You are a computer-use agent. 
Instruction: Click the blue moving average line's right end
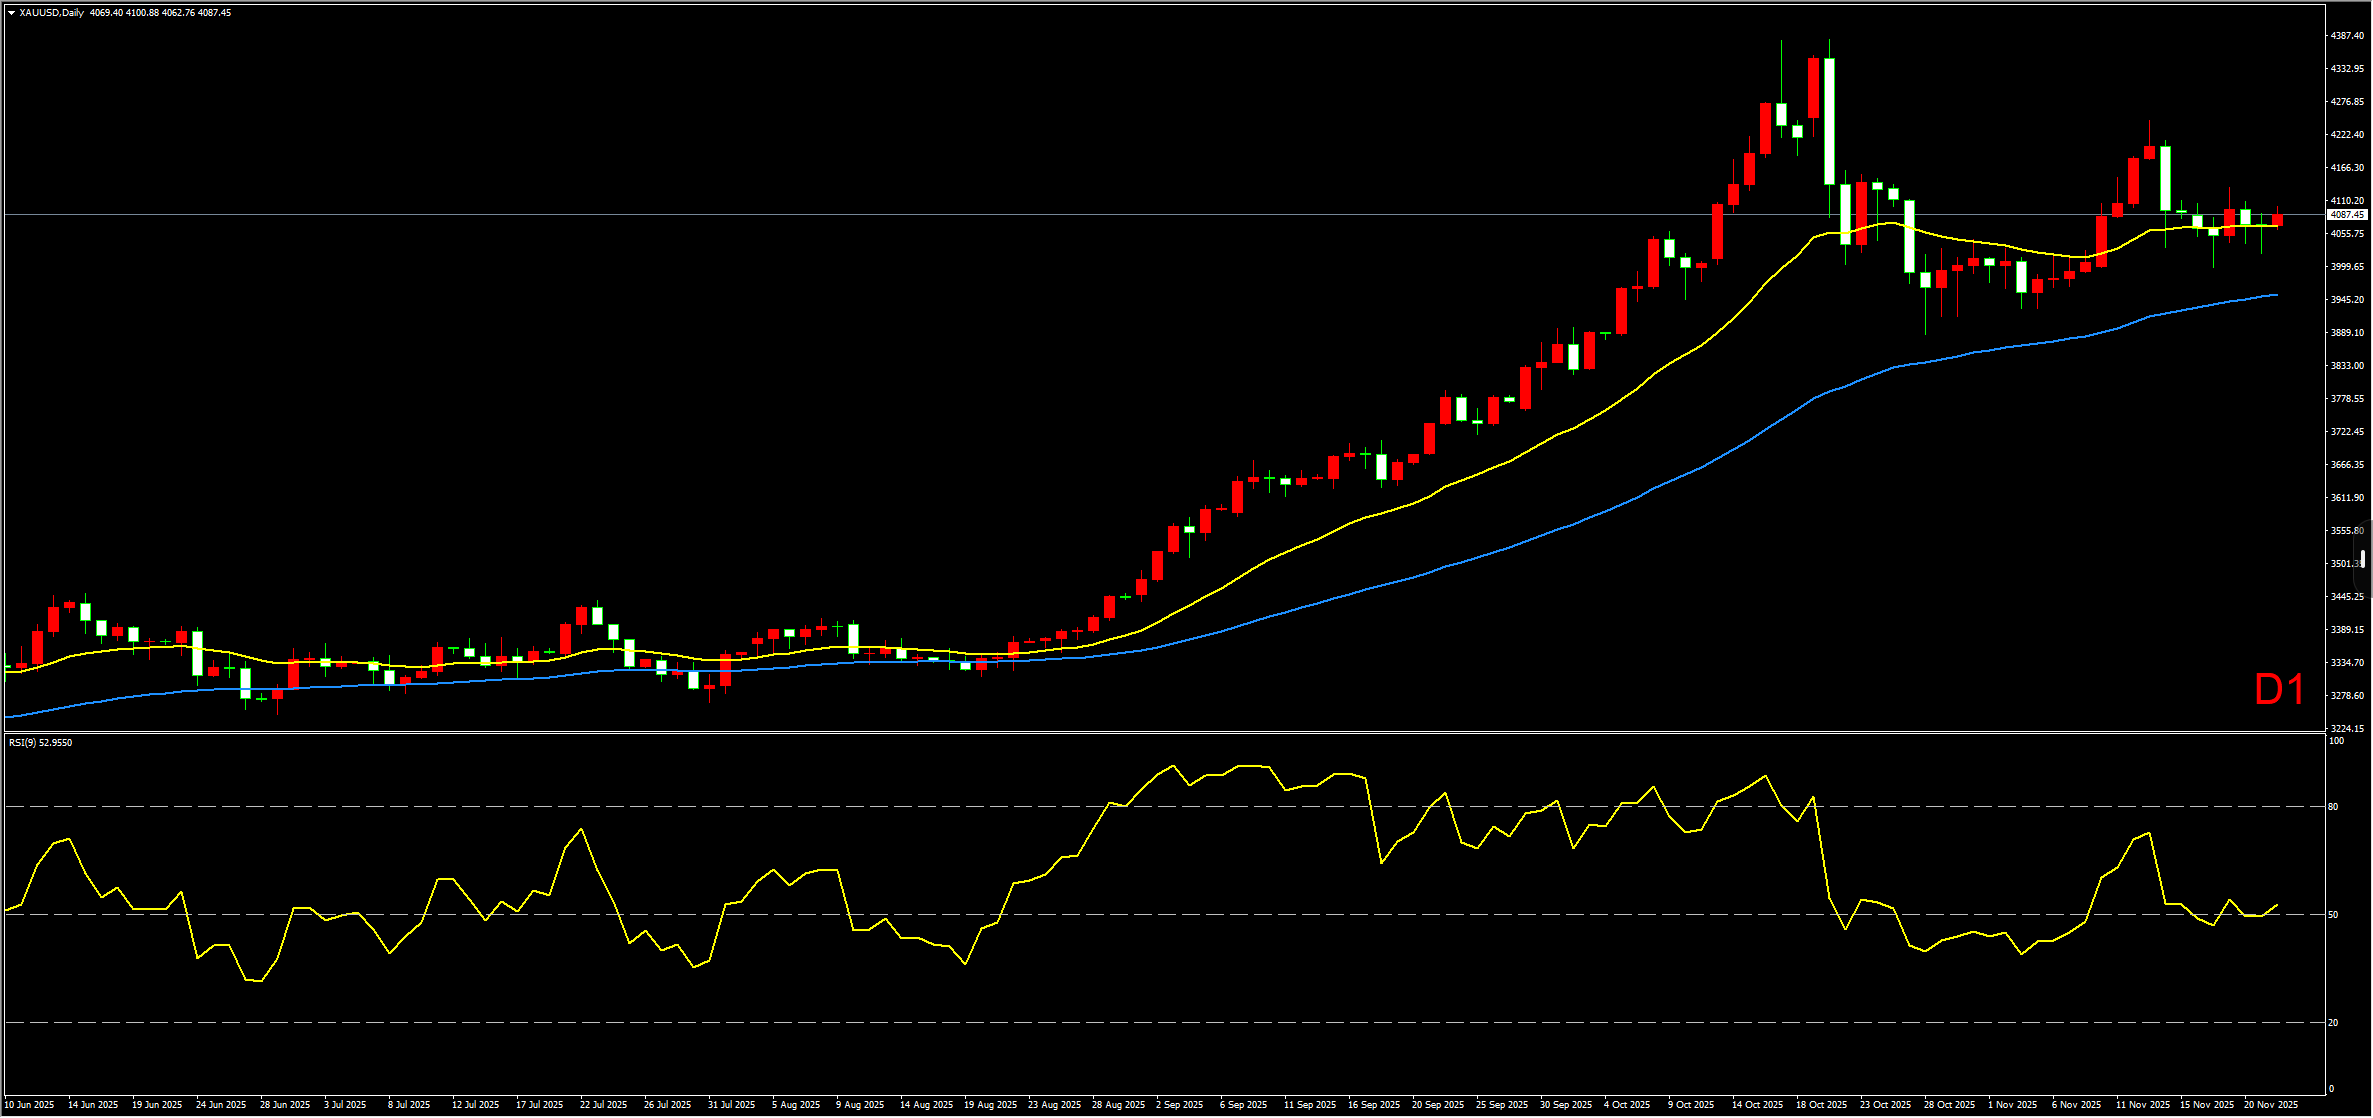pos(2275,295)
